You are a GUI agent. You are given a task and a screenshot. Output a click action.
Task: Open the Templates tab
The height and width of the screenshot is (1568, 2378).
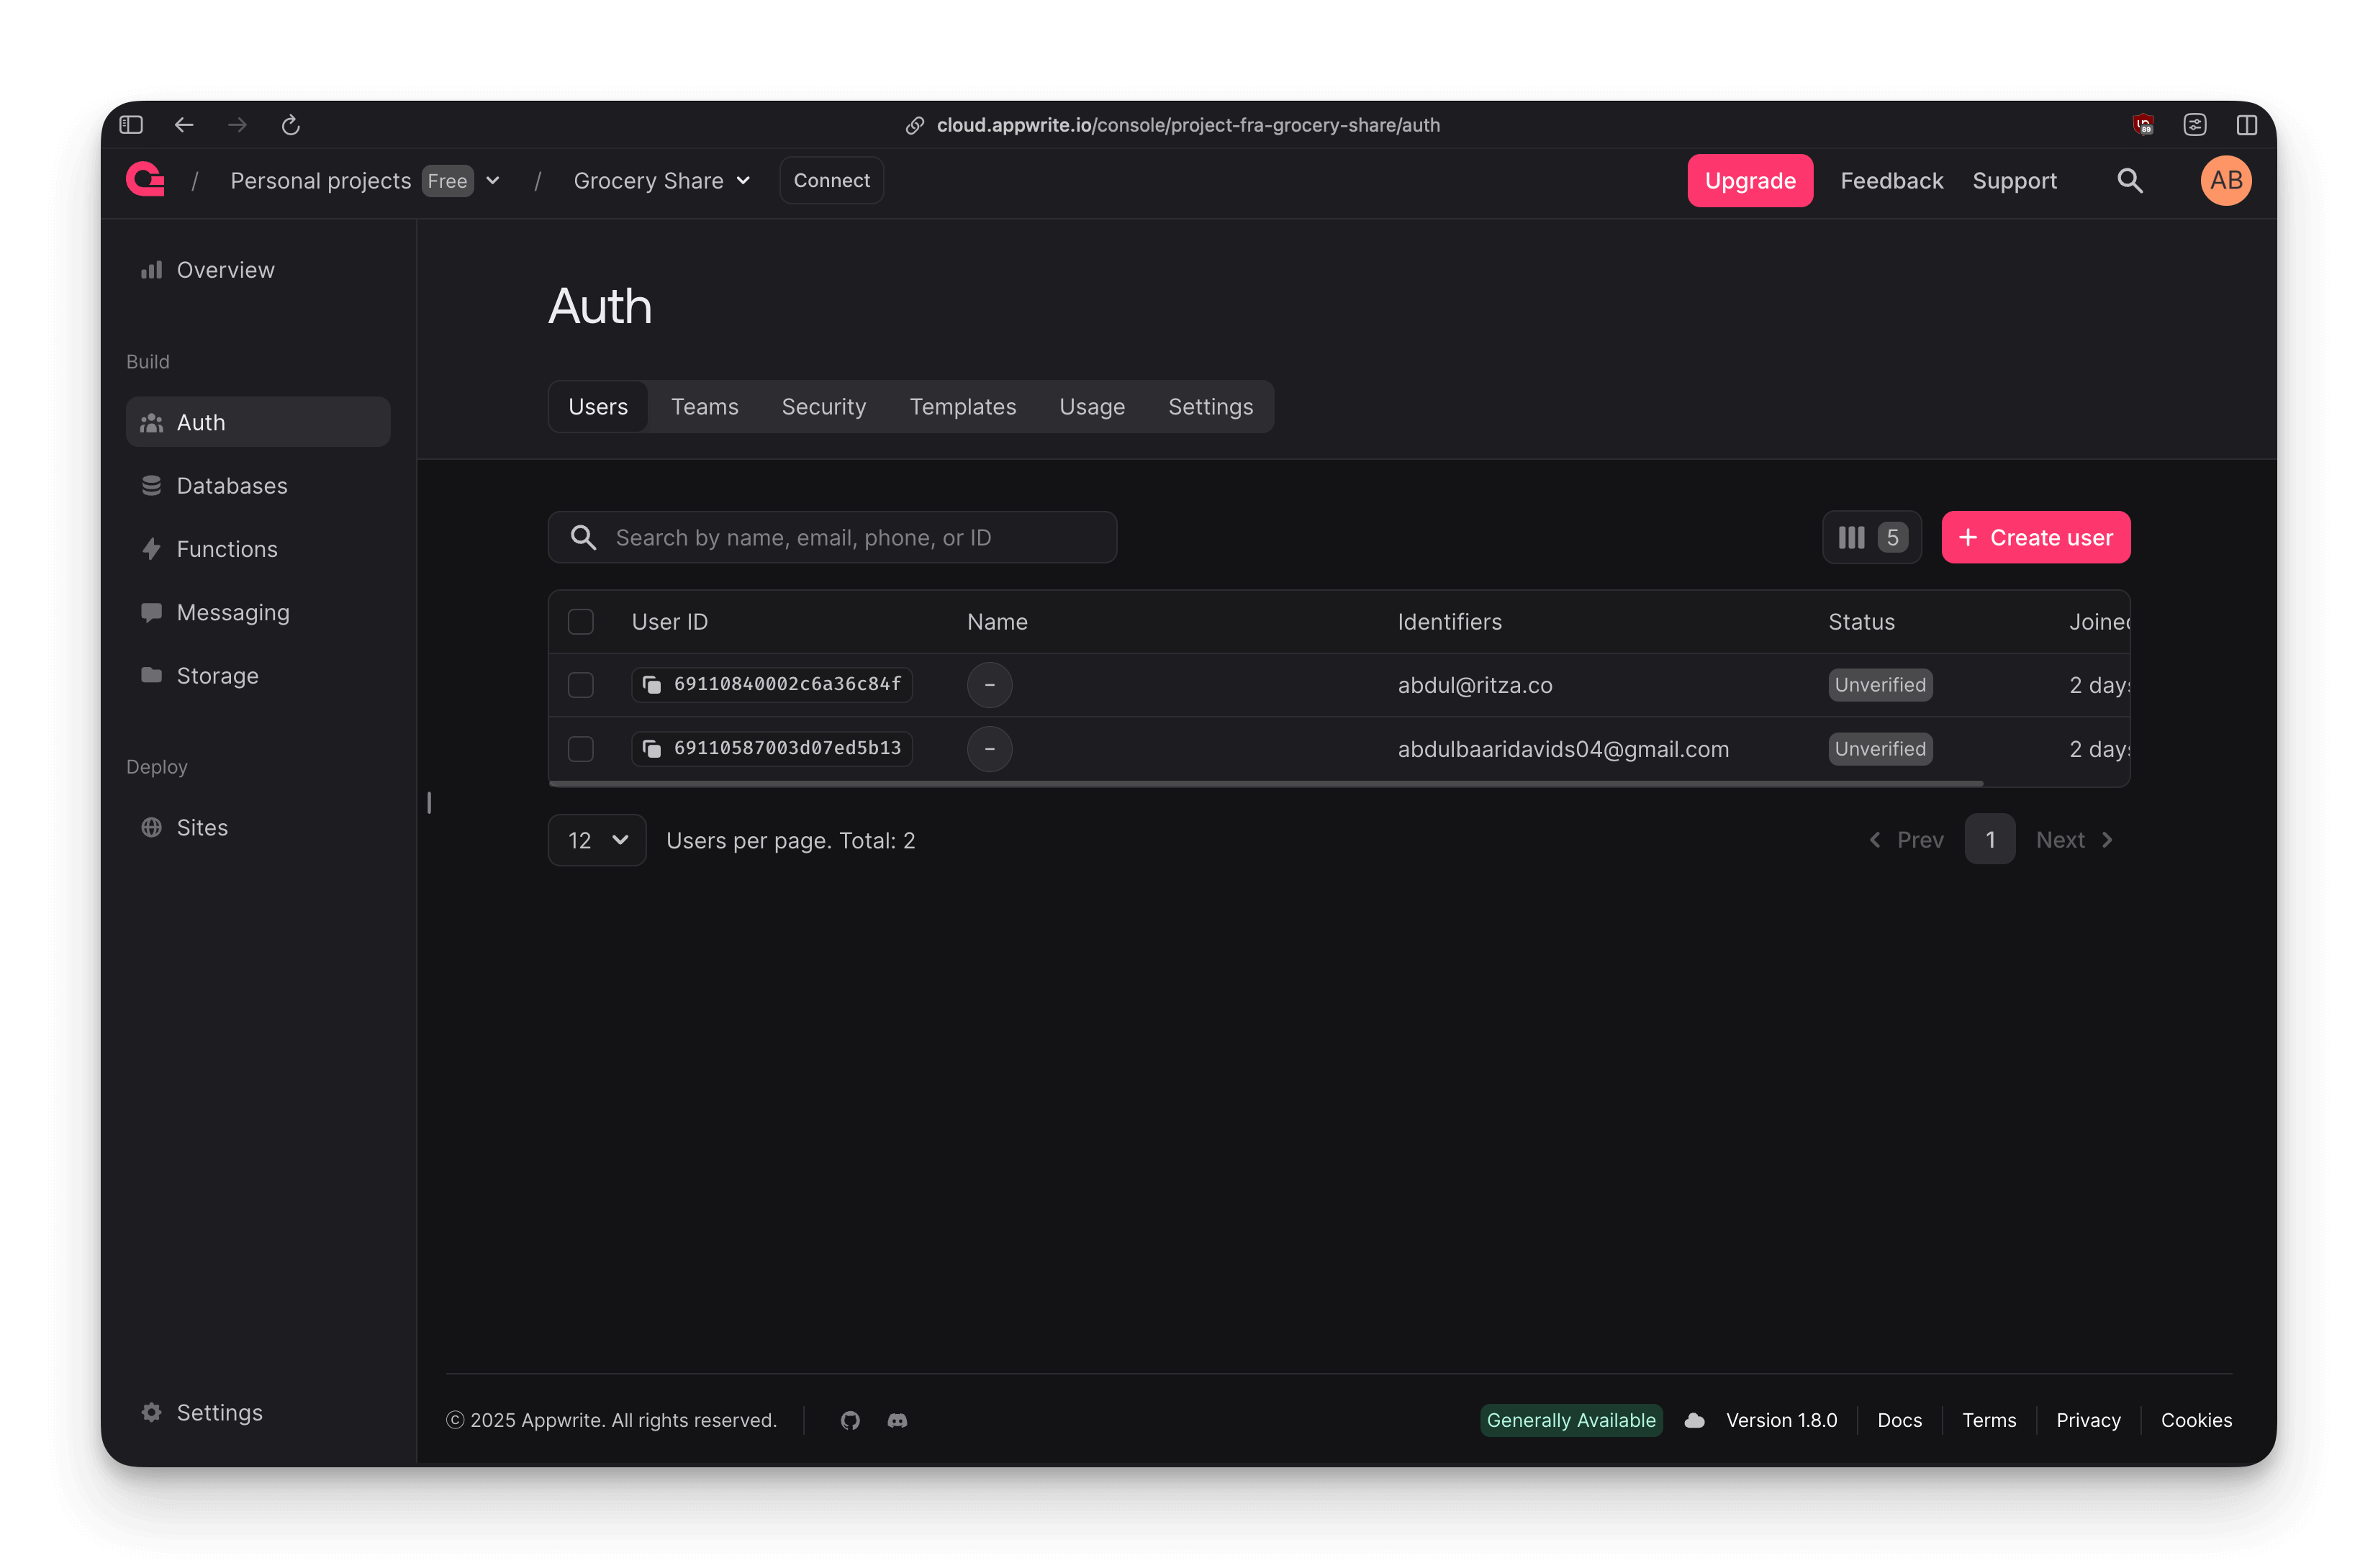(962, 406)
